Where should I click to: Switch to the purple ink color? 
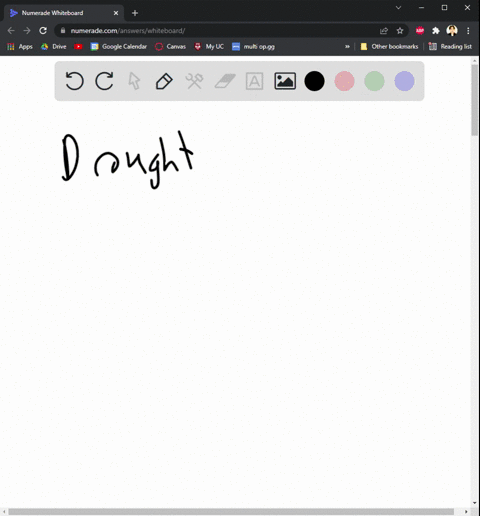tap(404, 81)
